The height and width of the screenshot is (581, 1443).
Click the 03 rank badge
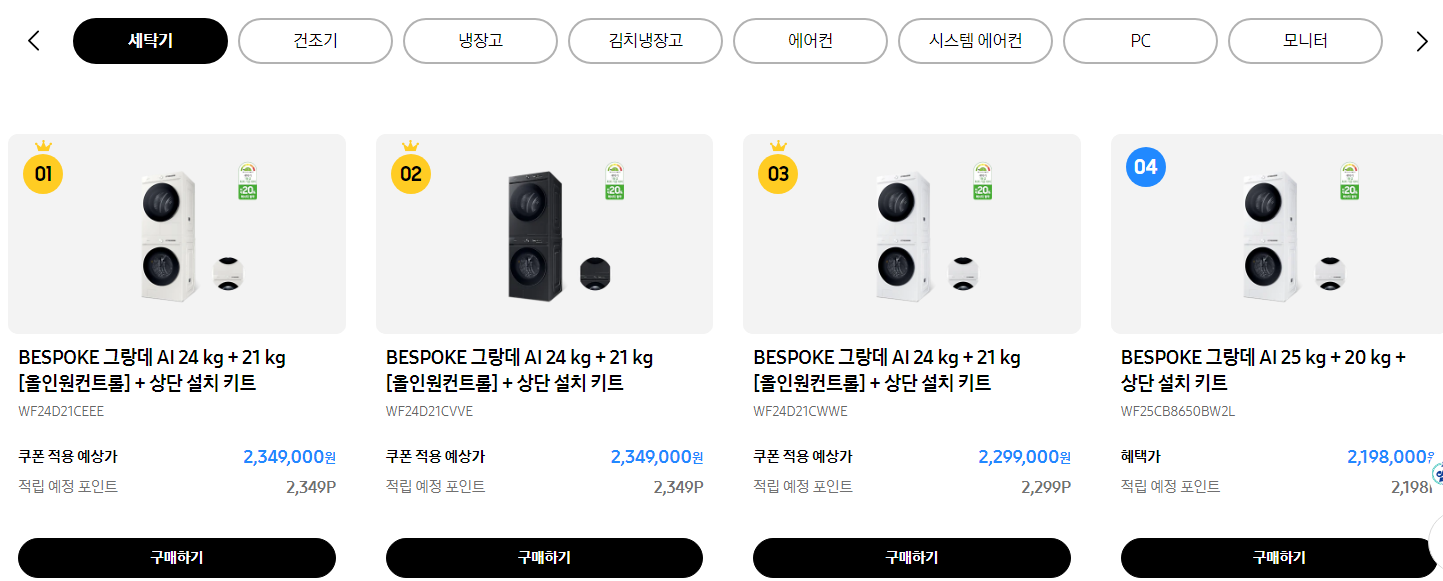(x=778, y=173)
